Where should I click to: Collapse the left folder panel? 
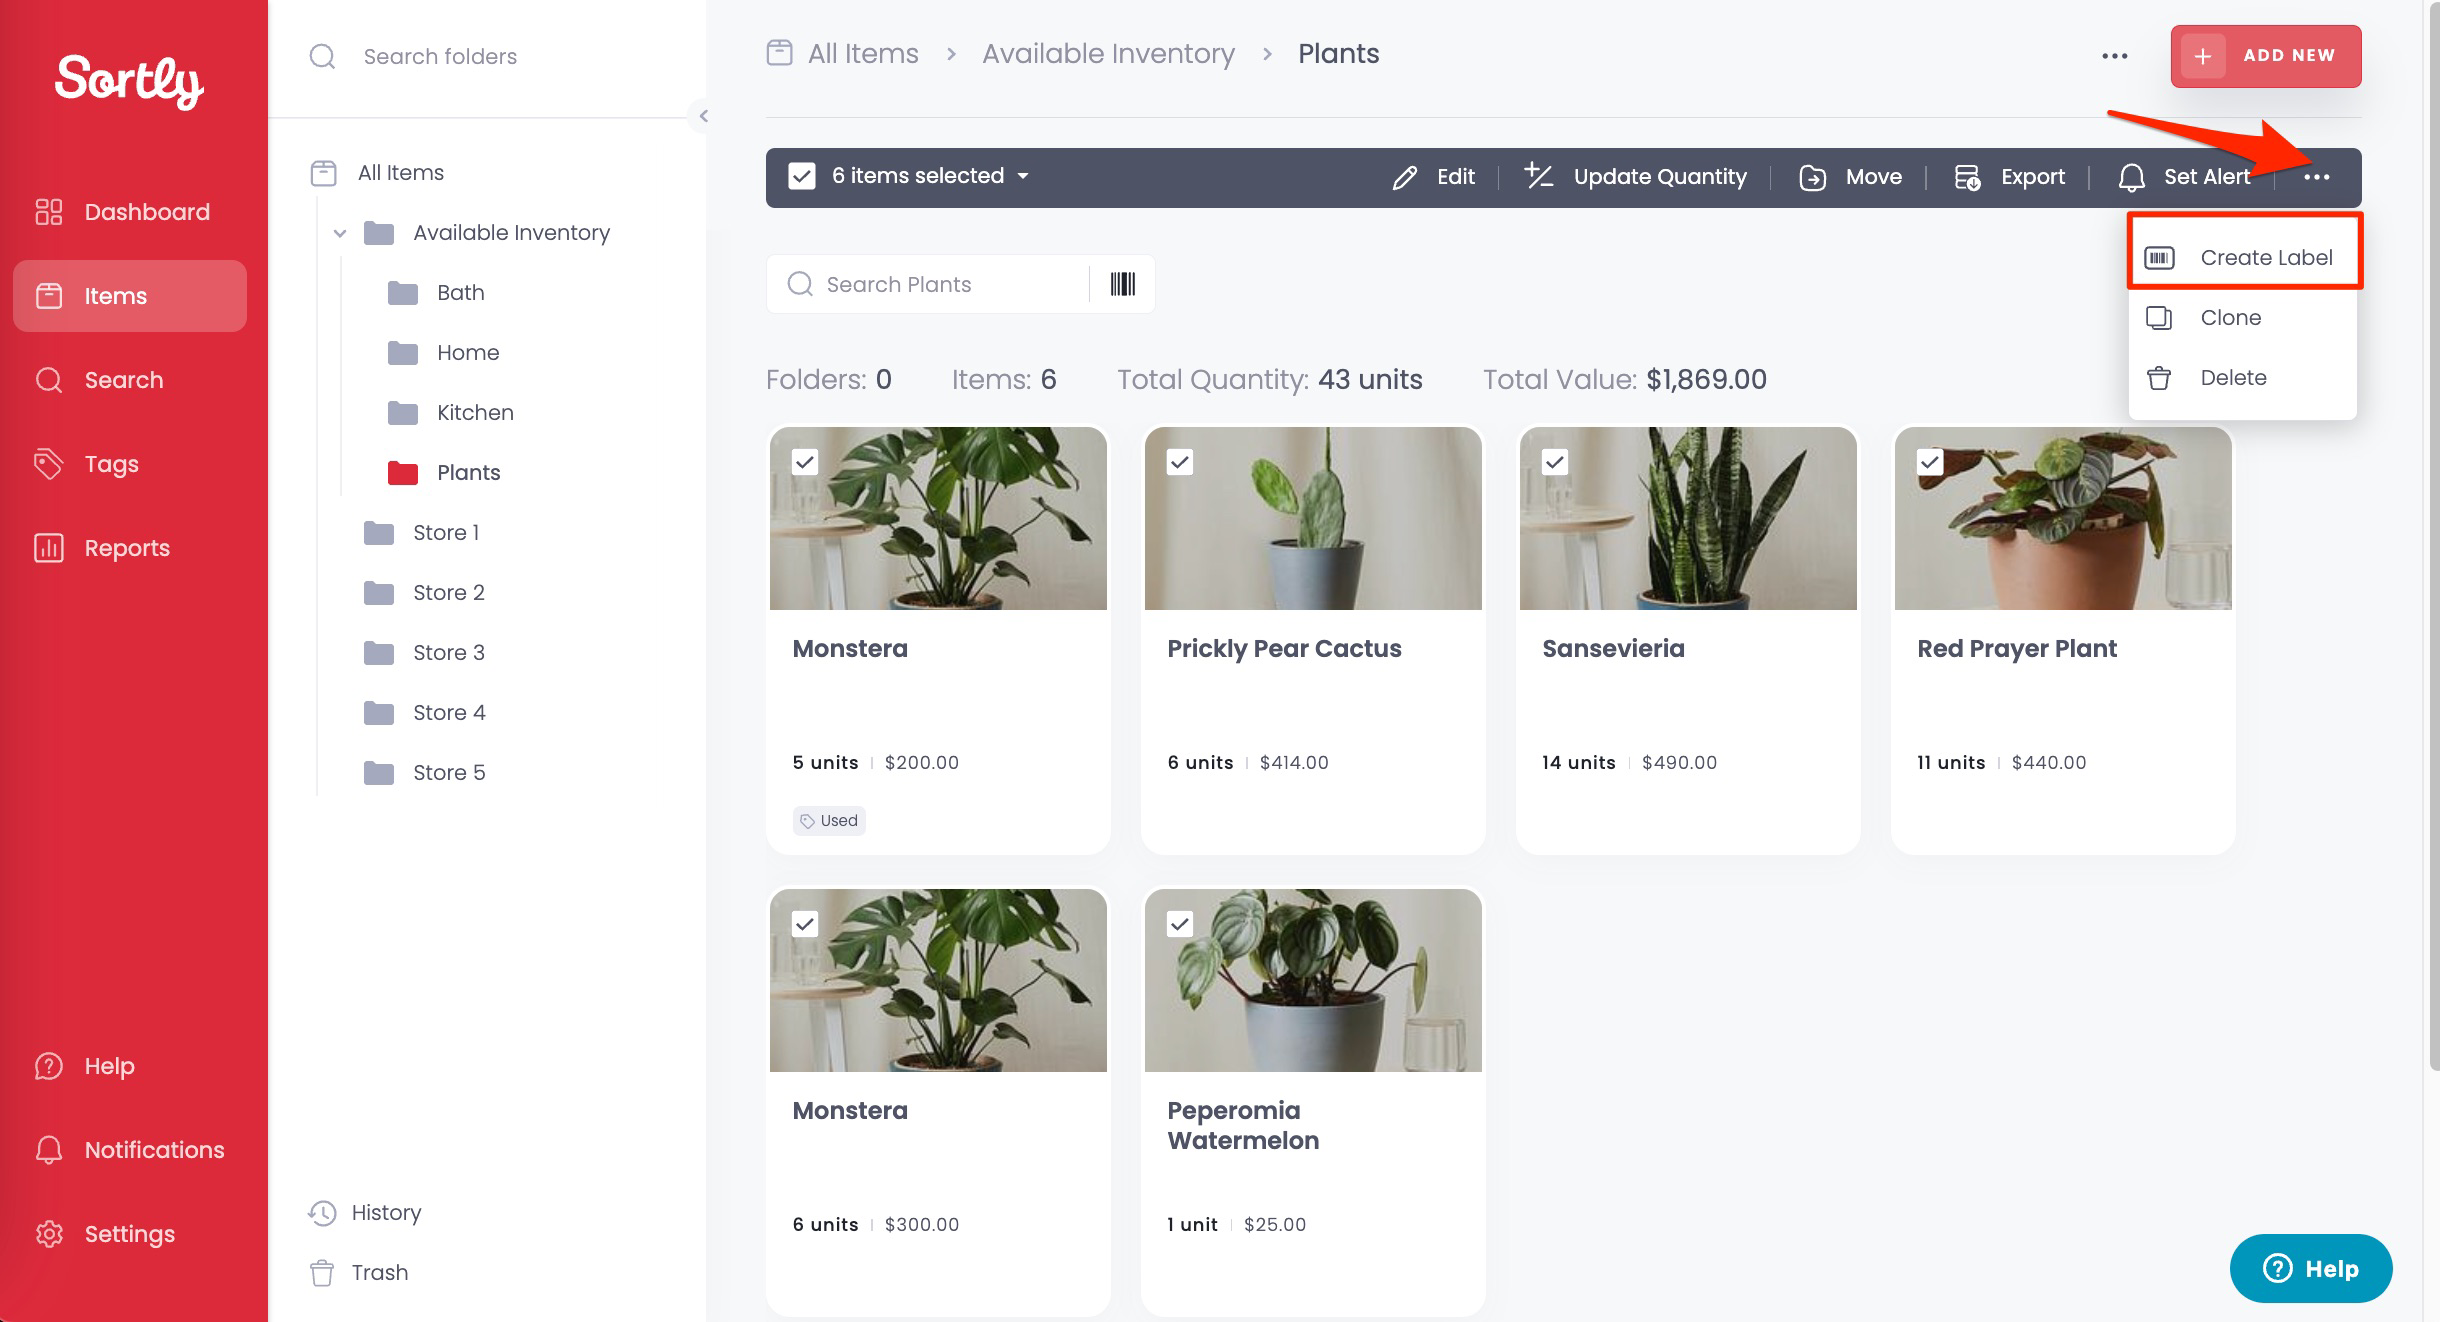pos(704,115)
